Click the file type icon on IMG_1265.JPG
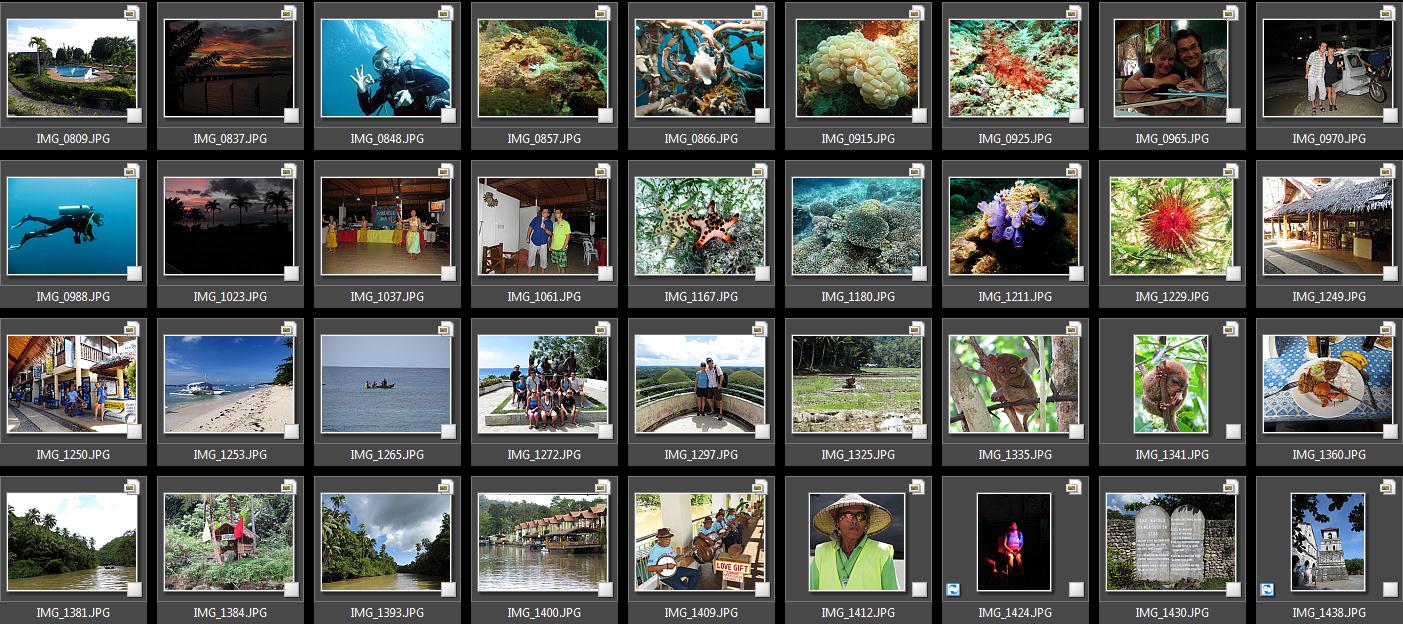Viewport: 1403px width, 624px height. 446,329
